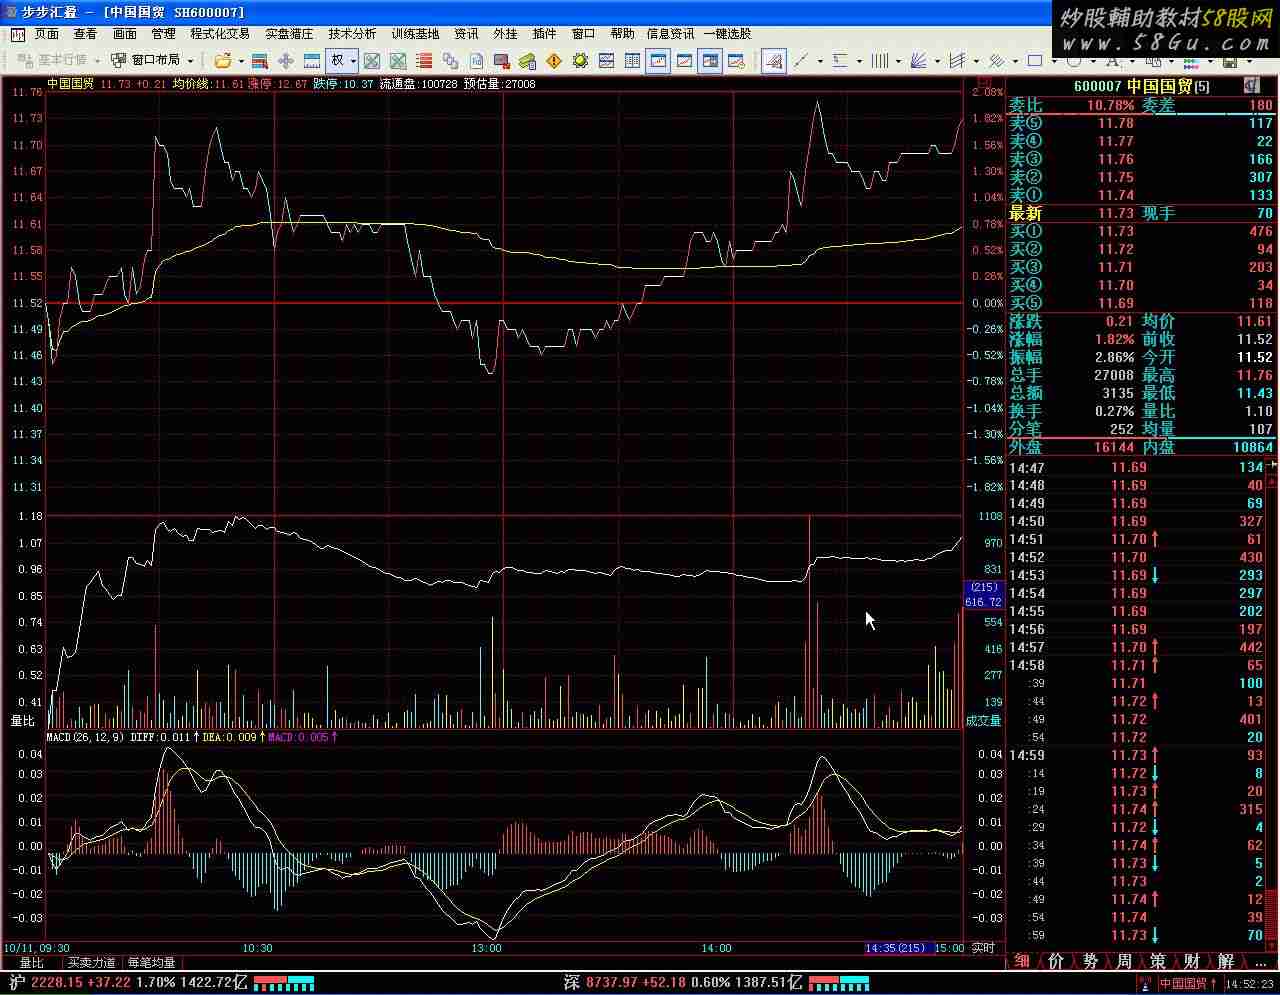Switch to the 量比 indicator tab
The image size is (1280, 995).
[32, 963]
